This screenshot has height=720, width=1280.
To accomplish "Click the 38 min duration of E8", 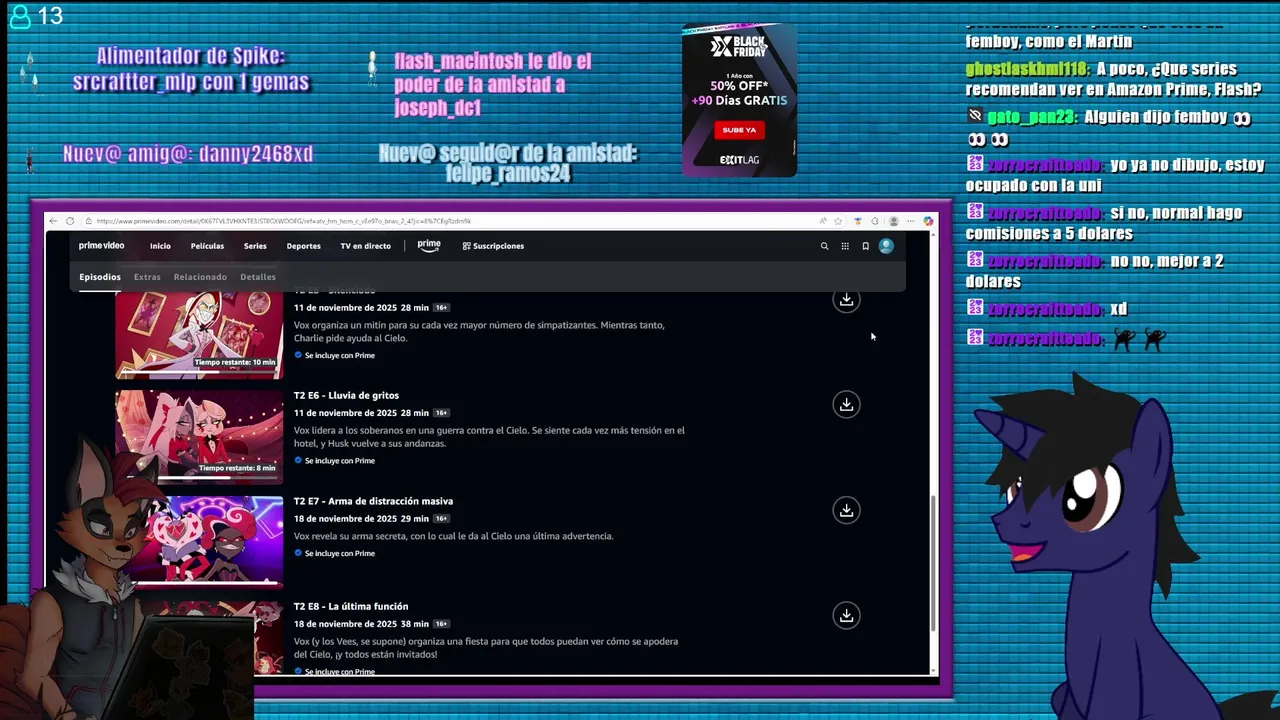I will (416, 624).
